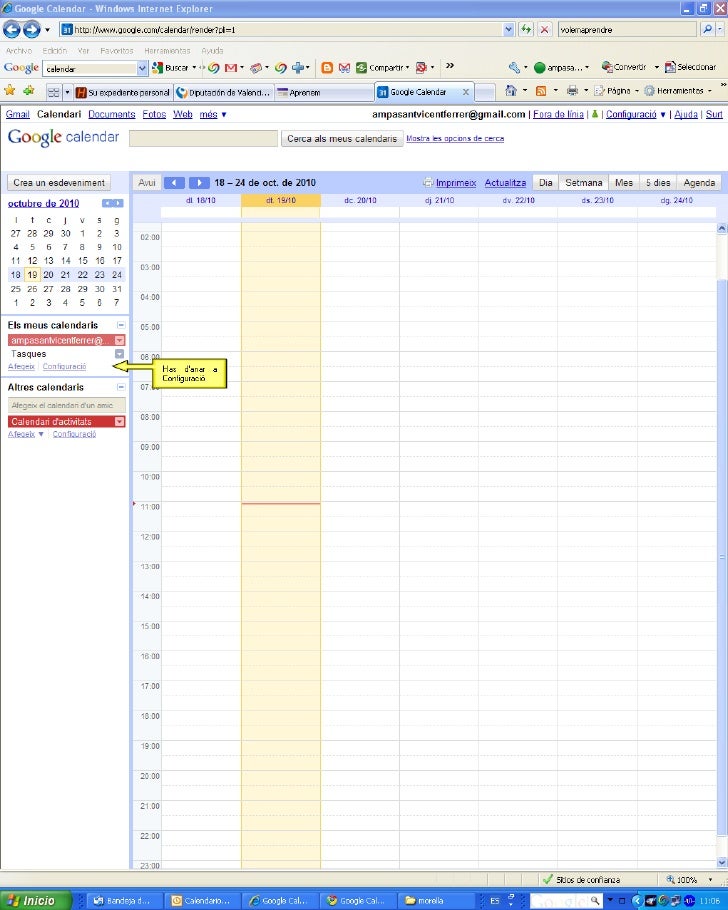Stop loading with the red X icon

[x=544, y=29]
